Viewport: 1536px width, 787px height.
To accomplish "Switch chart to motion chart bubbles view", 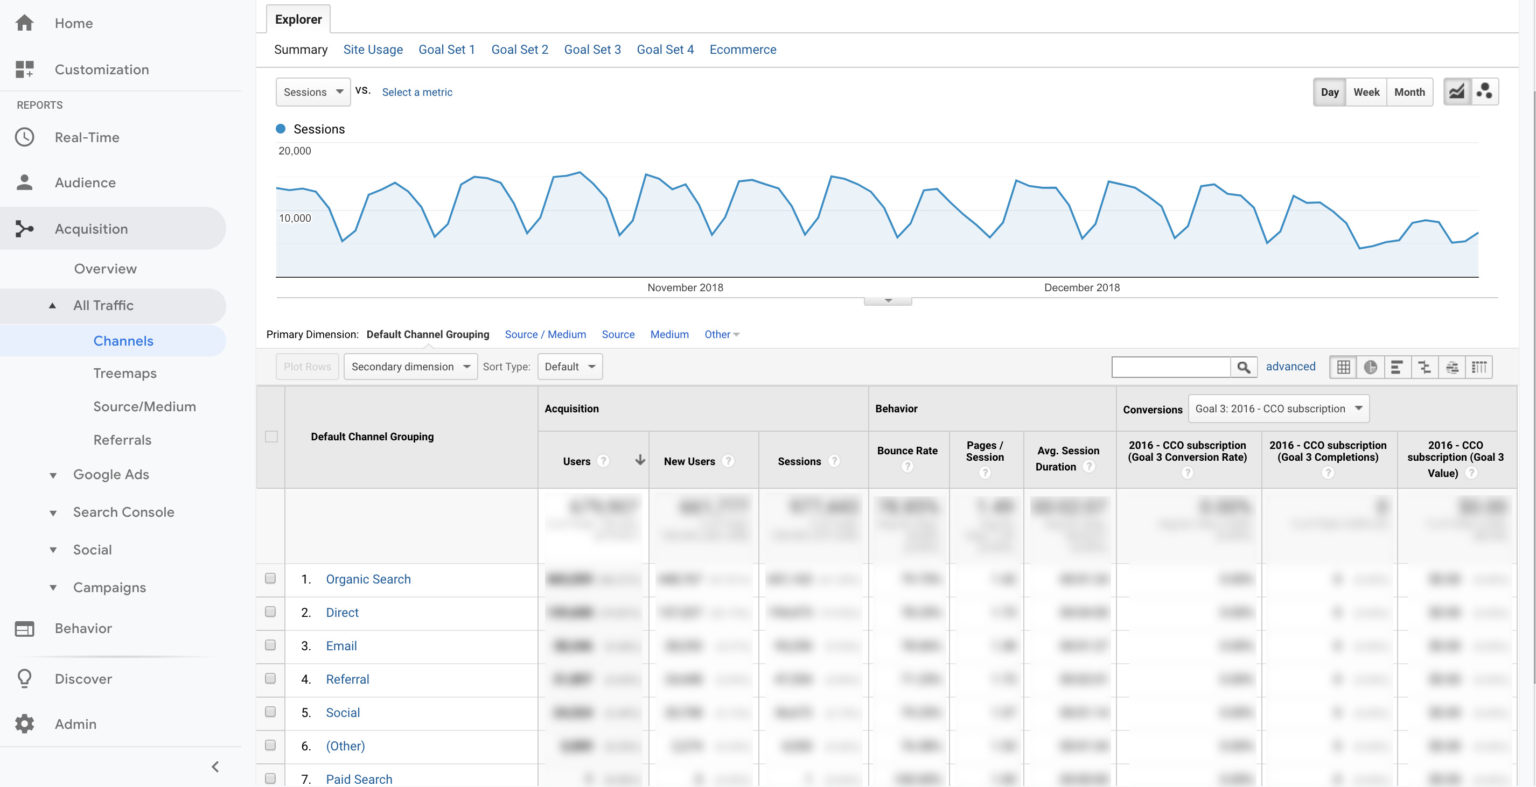I will pyautogui.click(x=1486, y=90).
